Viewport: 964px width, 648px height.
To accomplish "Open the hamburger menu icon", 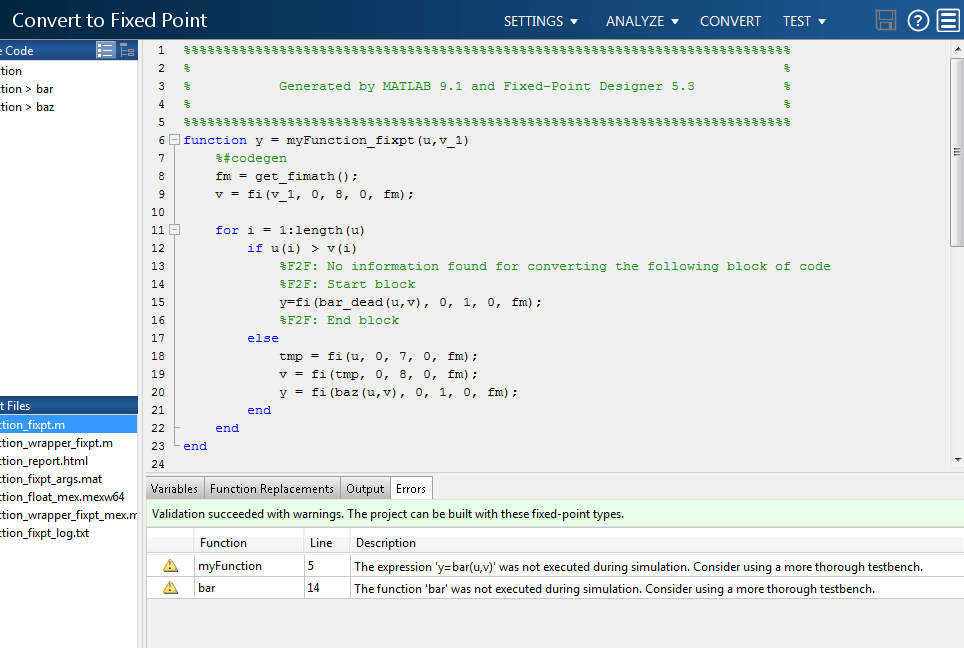I will coord(948,21).
